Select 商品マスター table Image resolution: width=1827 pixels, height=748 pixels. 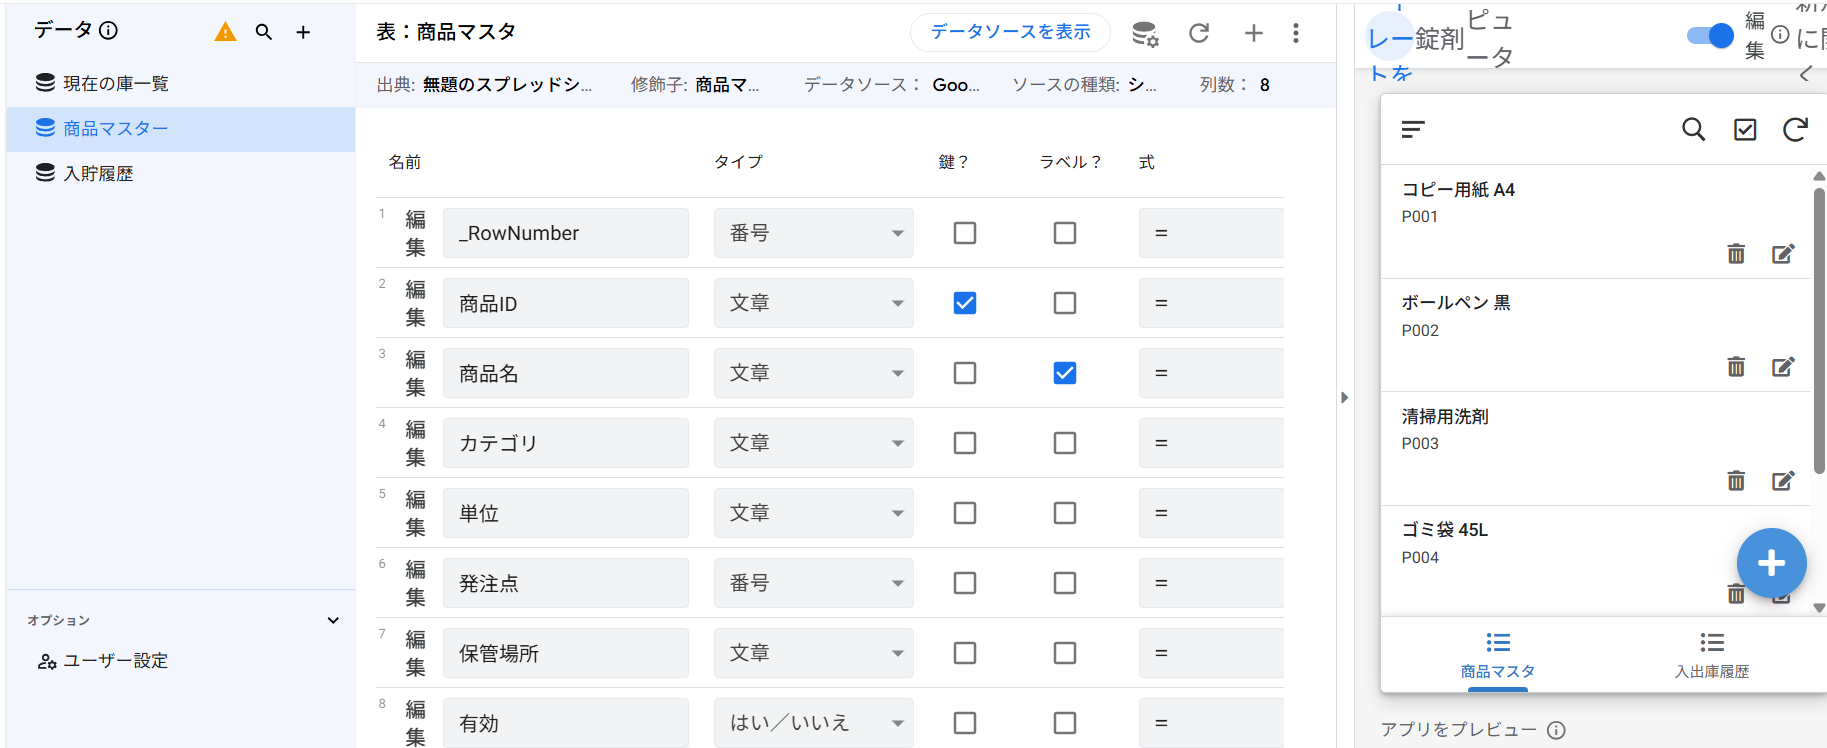pyautogui.click(x=181, y=129)
